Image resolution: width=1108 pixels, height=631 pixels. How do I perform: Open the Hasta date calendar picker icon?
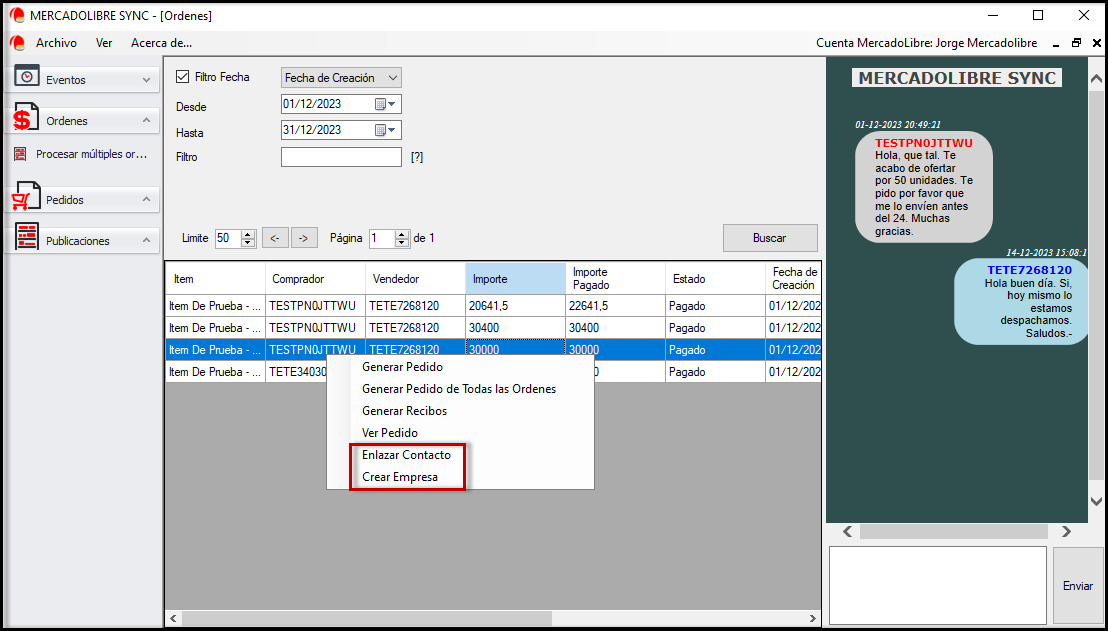386,130
